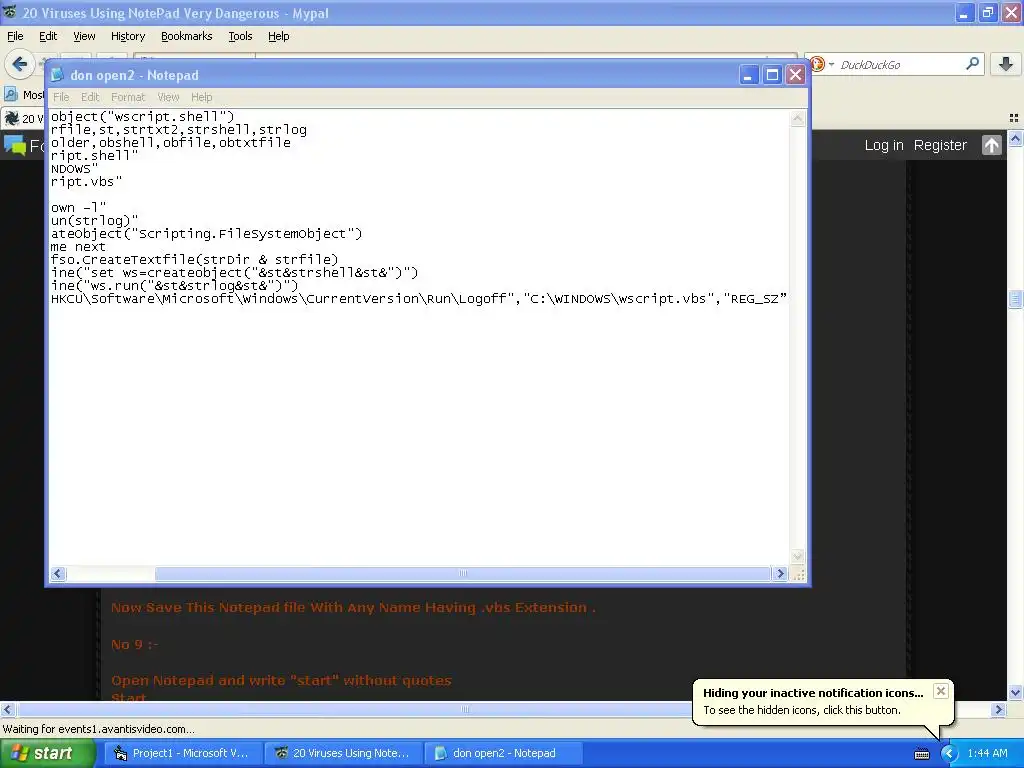Click the forum scroll-to-top arrow icon
Screen dimensions: 1024x768
pyautogui.click(x=991, y=145)
